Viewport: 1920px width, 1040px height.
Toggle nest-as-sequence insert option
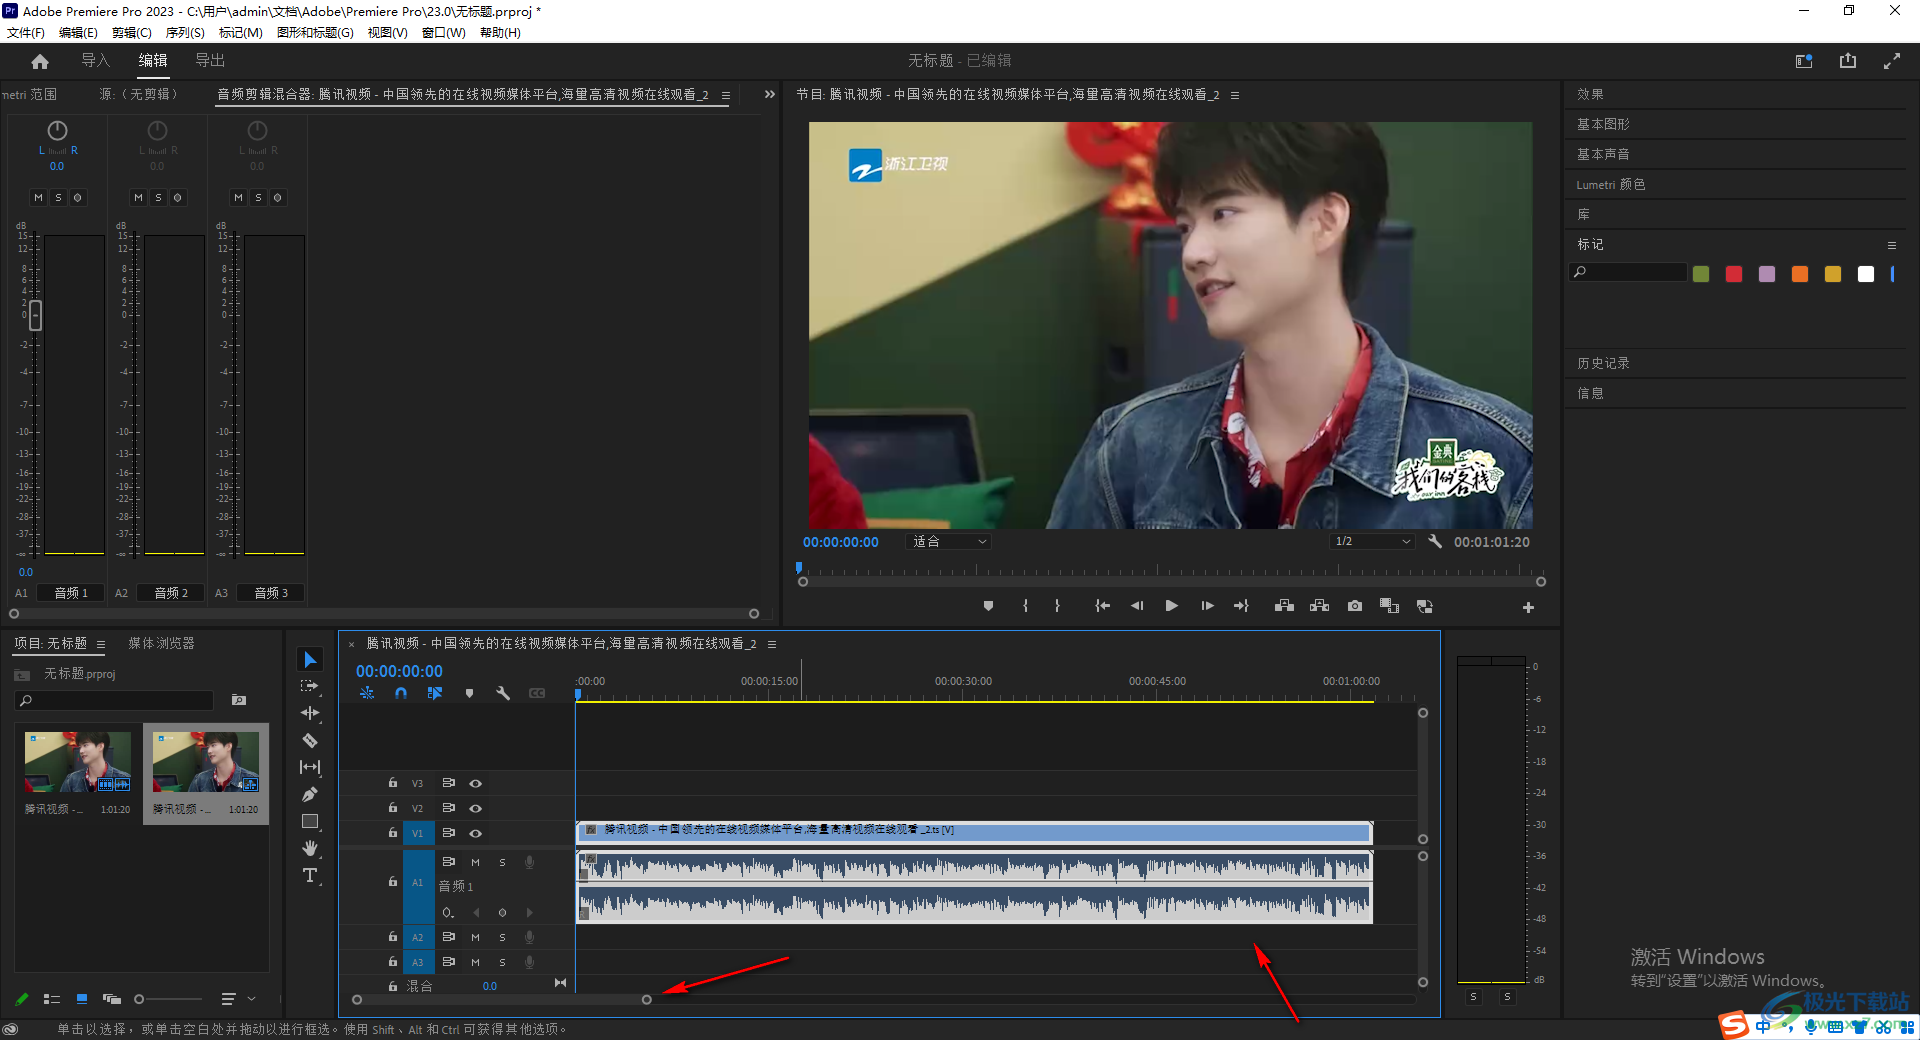(367, 693)
